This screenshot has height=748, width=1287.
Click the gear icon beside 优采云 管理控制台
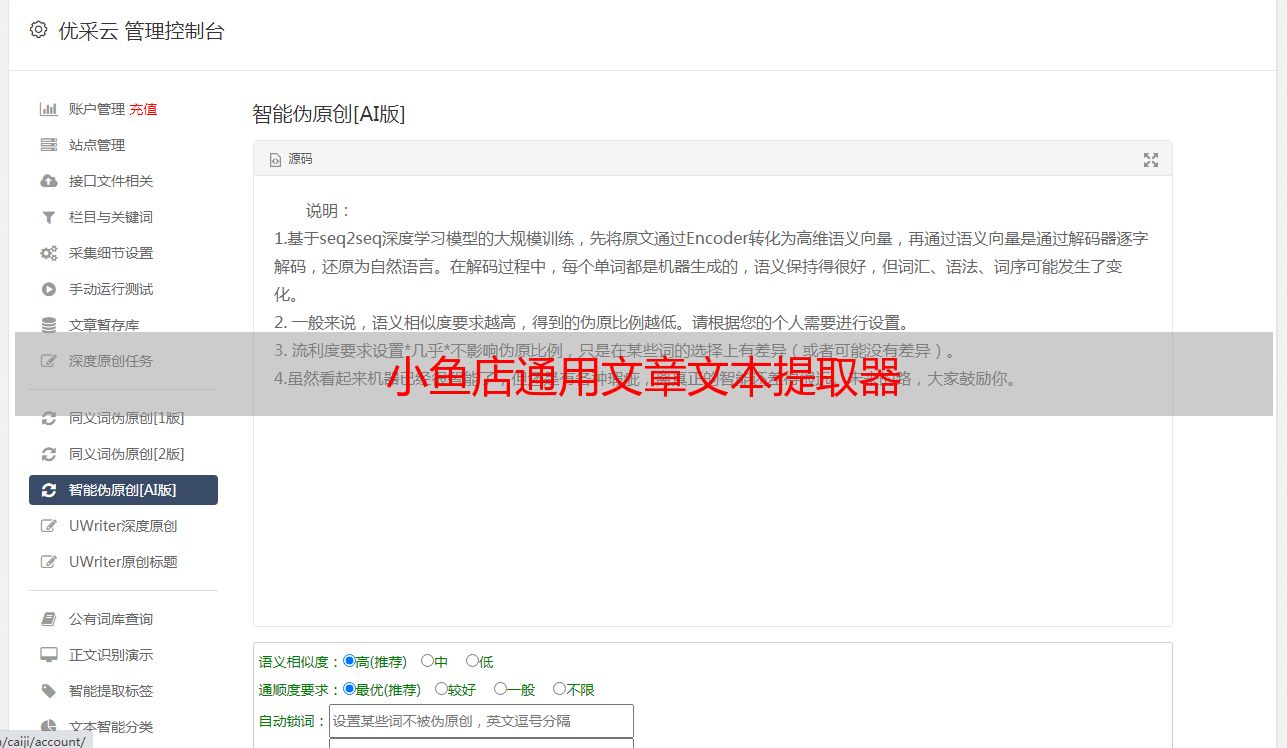click(x=38, y=30)
